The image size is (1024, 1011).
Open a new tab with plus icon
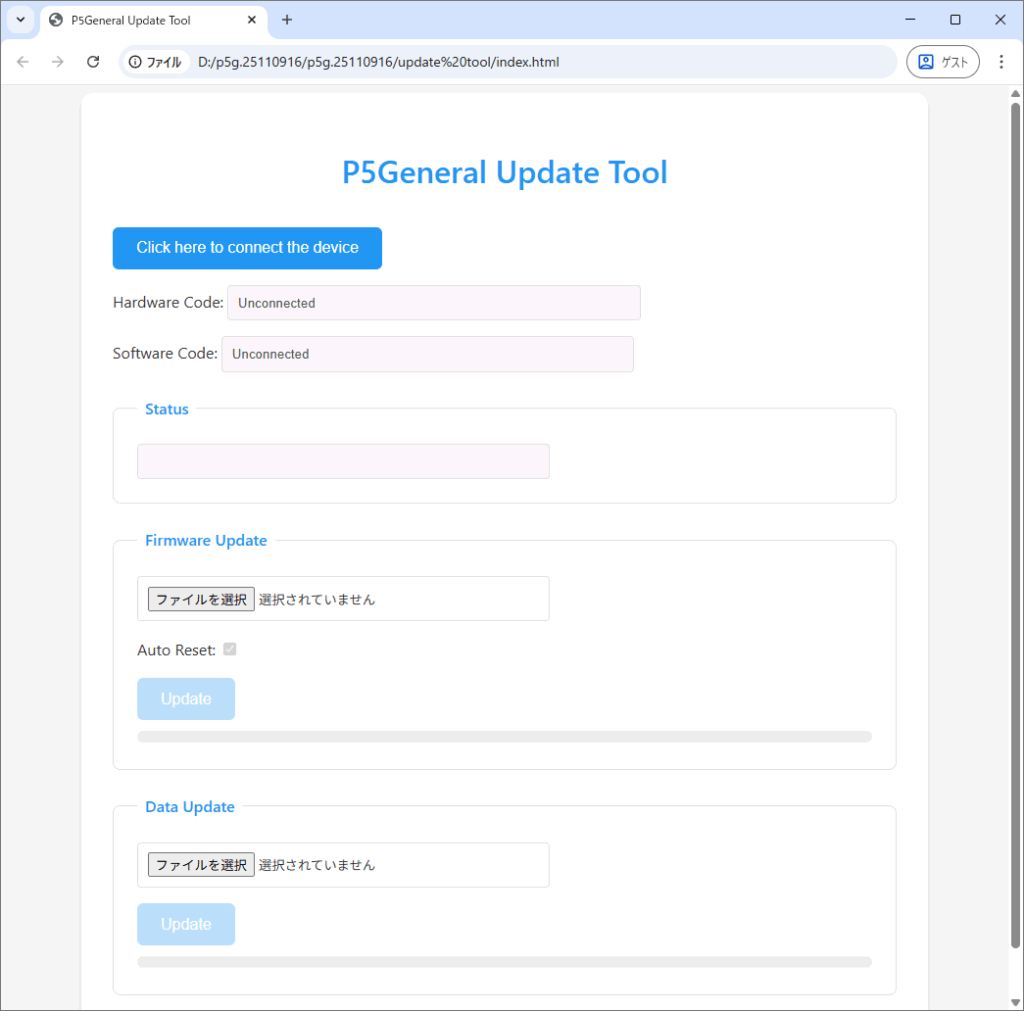point(287,20)
